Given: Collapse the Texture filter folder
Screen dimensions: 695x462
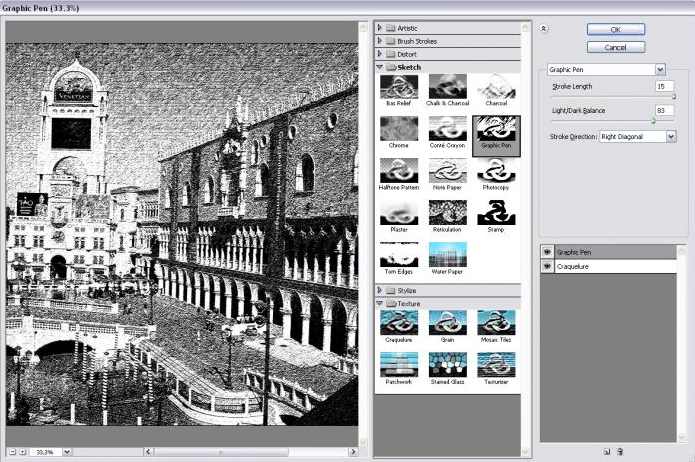Looking at the screenshot, I should point(379,303).
